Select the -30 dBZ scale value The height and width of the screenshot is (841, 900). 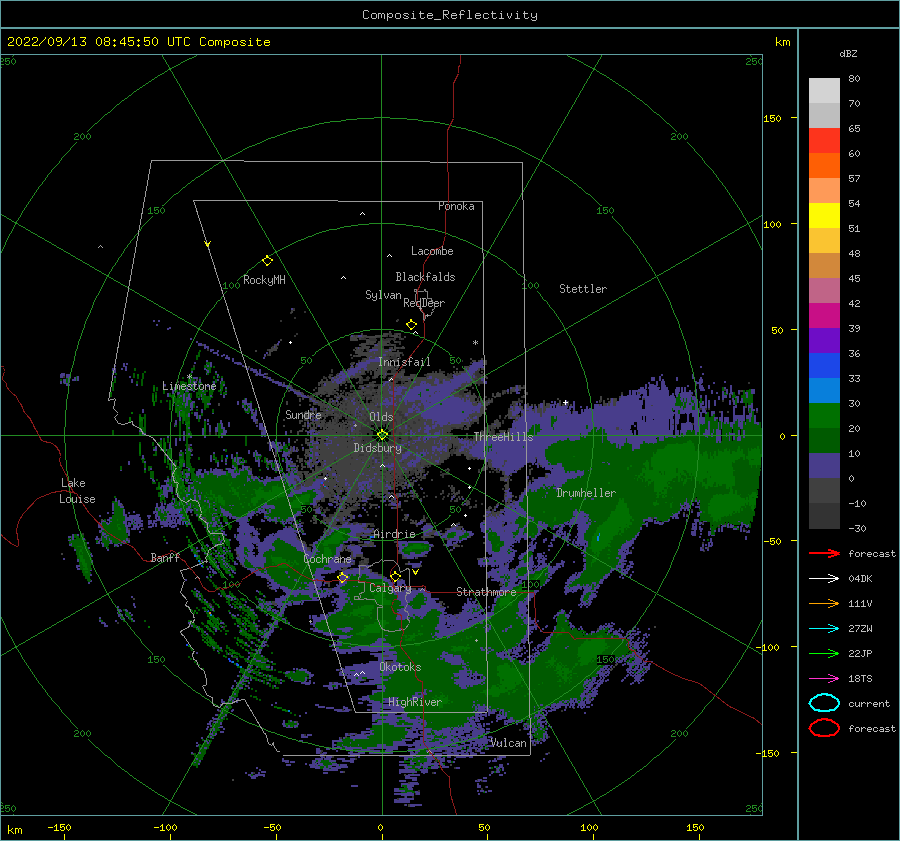click(x=858, y=528)
